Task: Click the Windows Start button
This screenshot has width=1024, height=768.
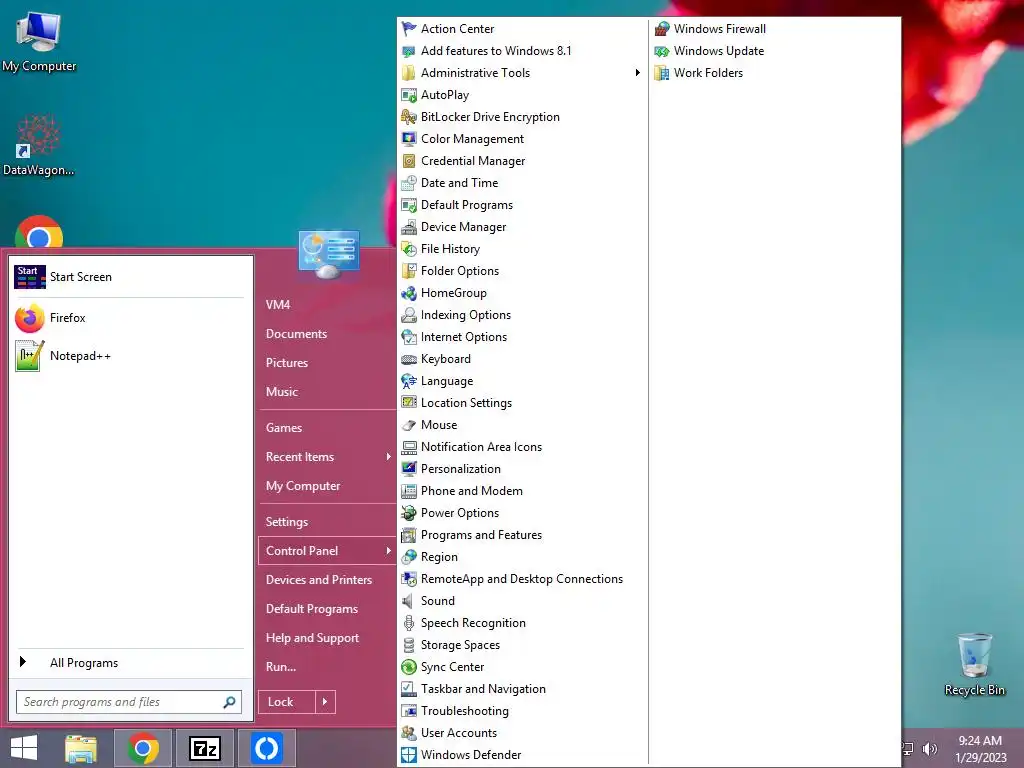Action: tap(24, 748)
